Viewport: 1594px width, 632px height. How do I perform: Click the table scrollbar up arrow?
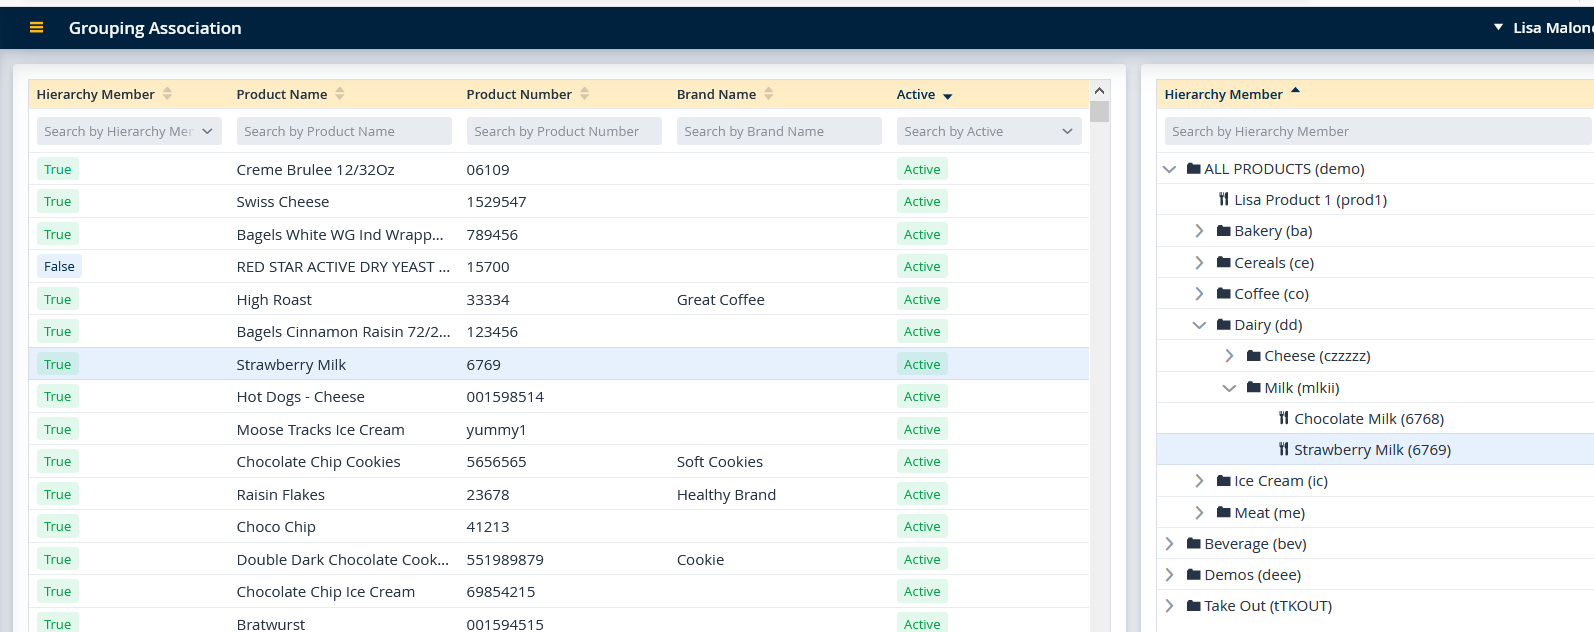[x=1099, y=91]
